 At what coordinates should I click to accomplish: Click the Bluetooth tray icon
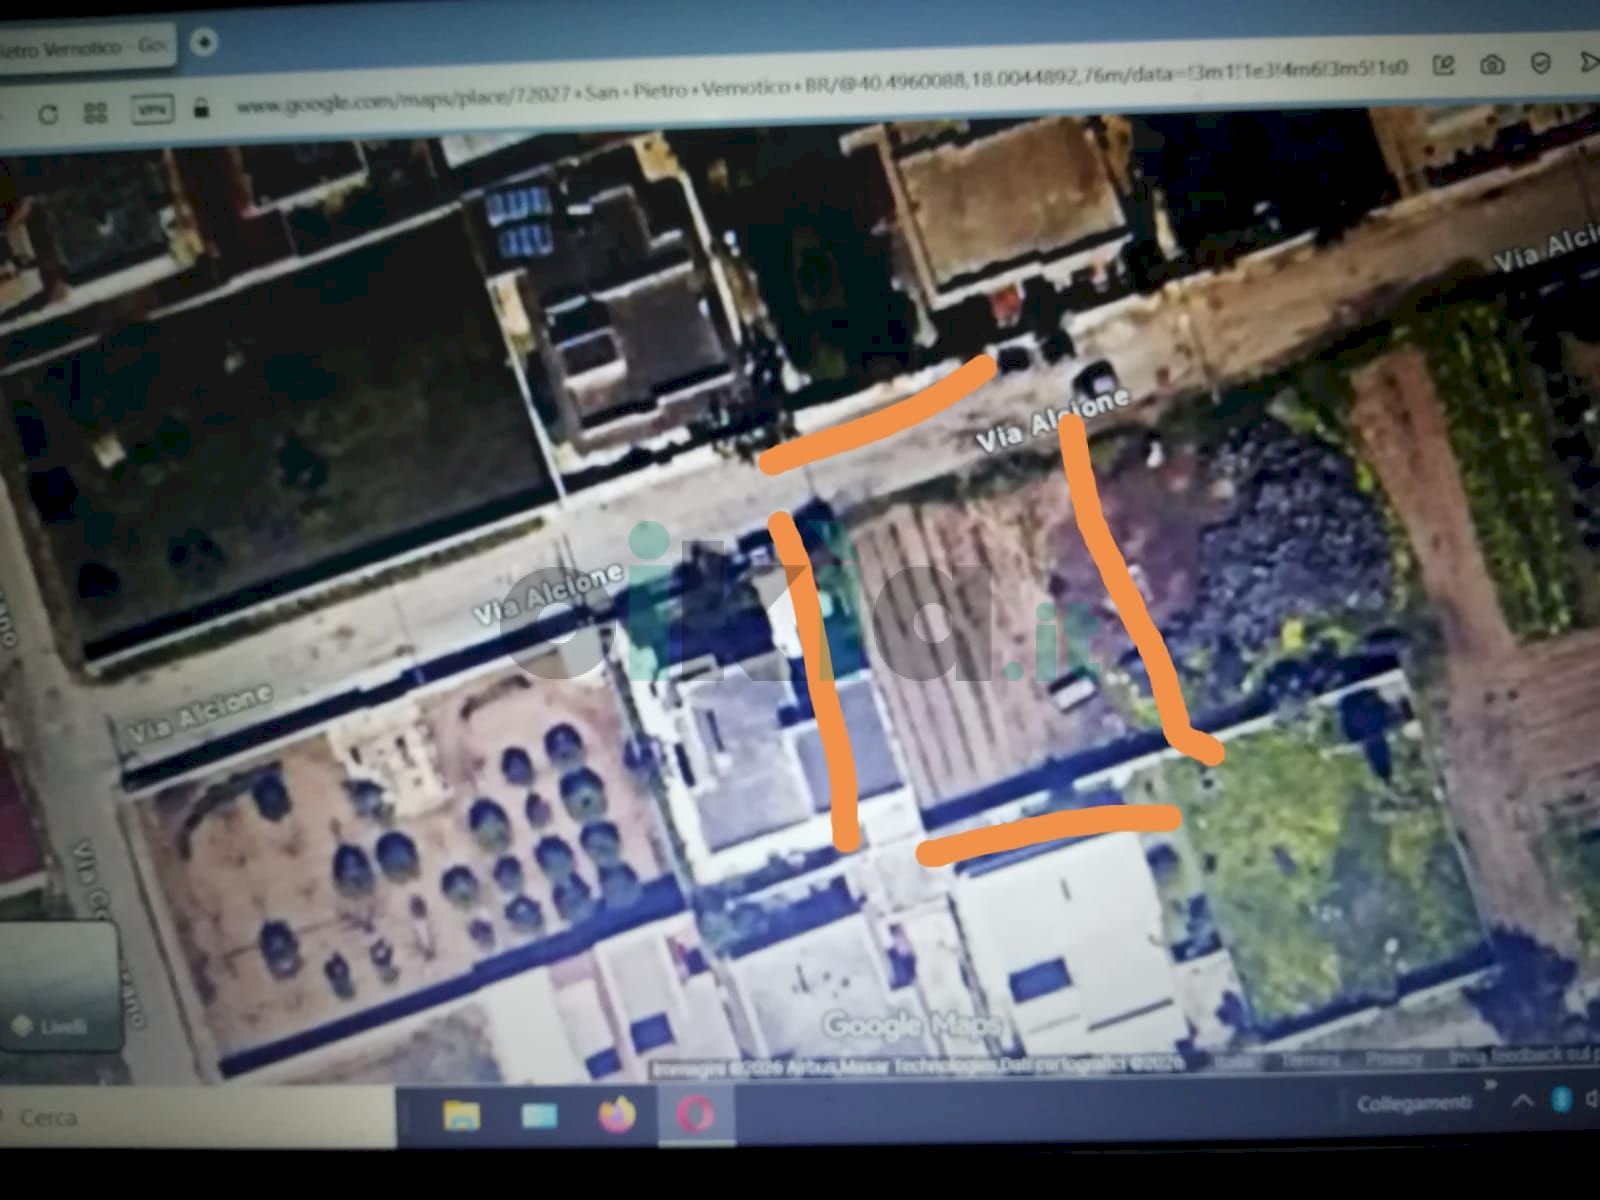tap(1560, 1100)
